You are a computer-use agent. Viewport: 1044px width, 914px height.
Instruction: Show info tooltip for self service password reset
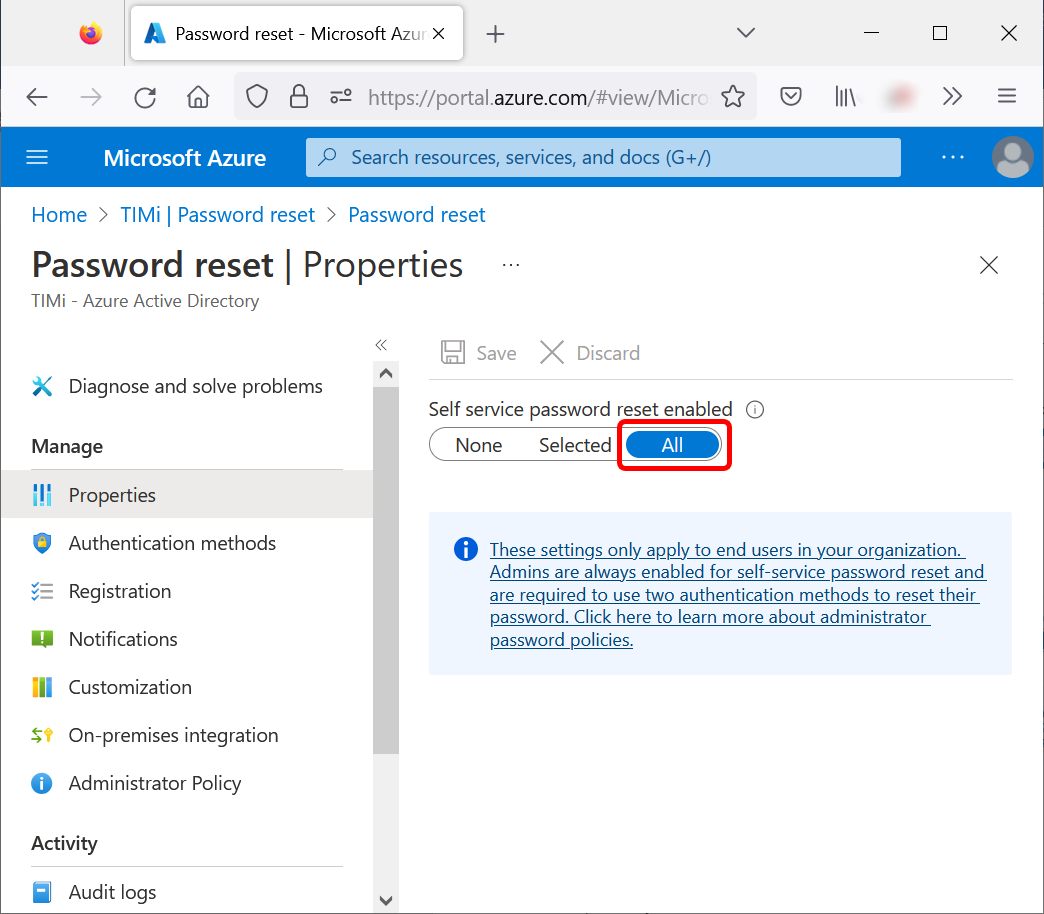pyautogui.click(x=754, y=409)
